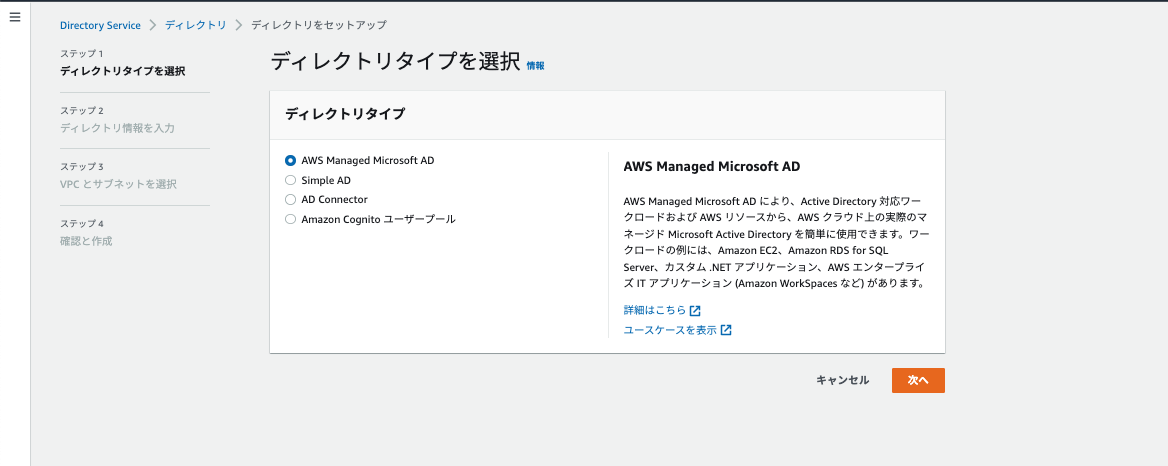Click the キャンセル button
Image resolution: width=1168 pixels, height=466 pixels.
tap(842, 380)
